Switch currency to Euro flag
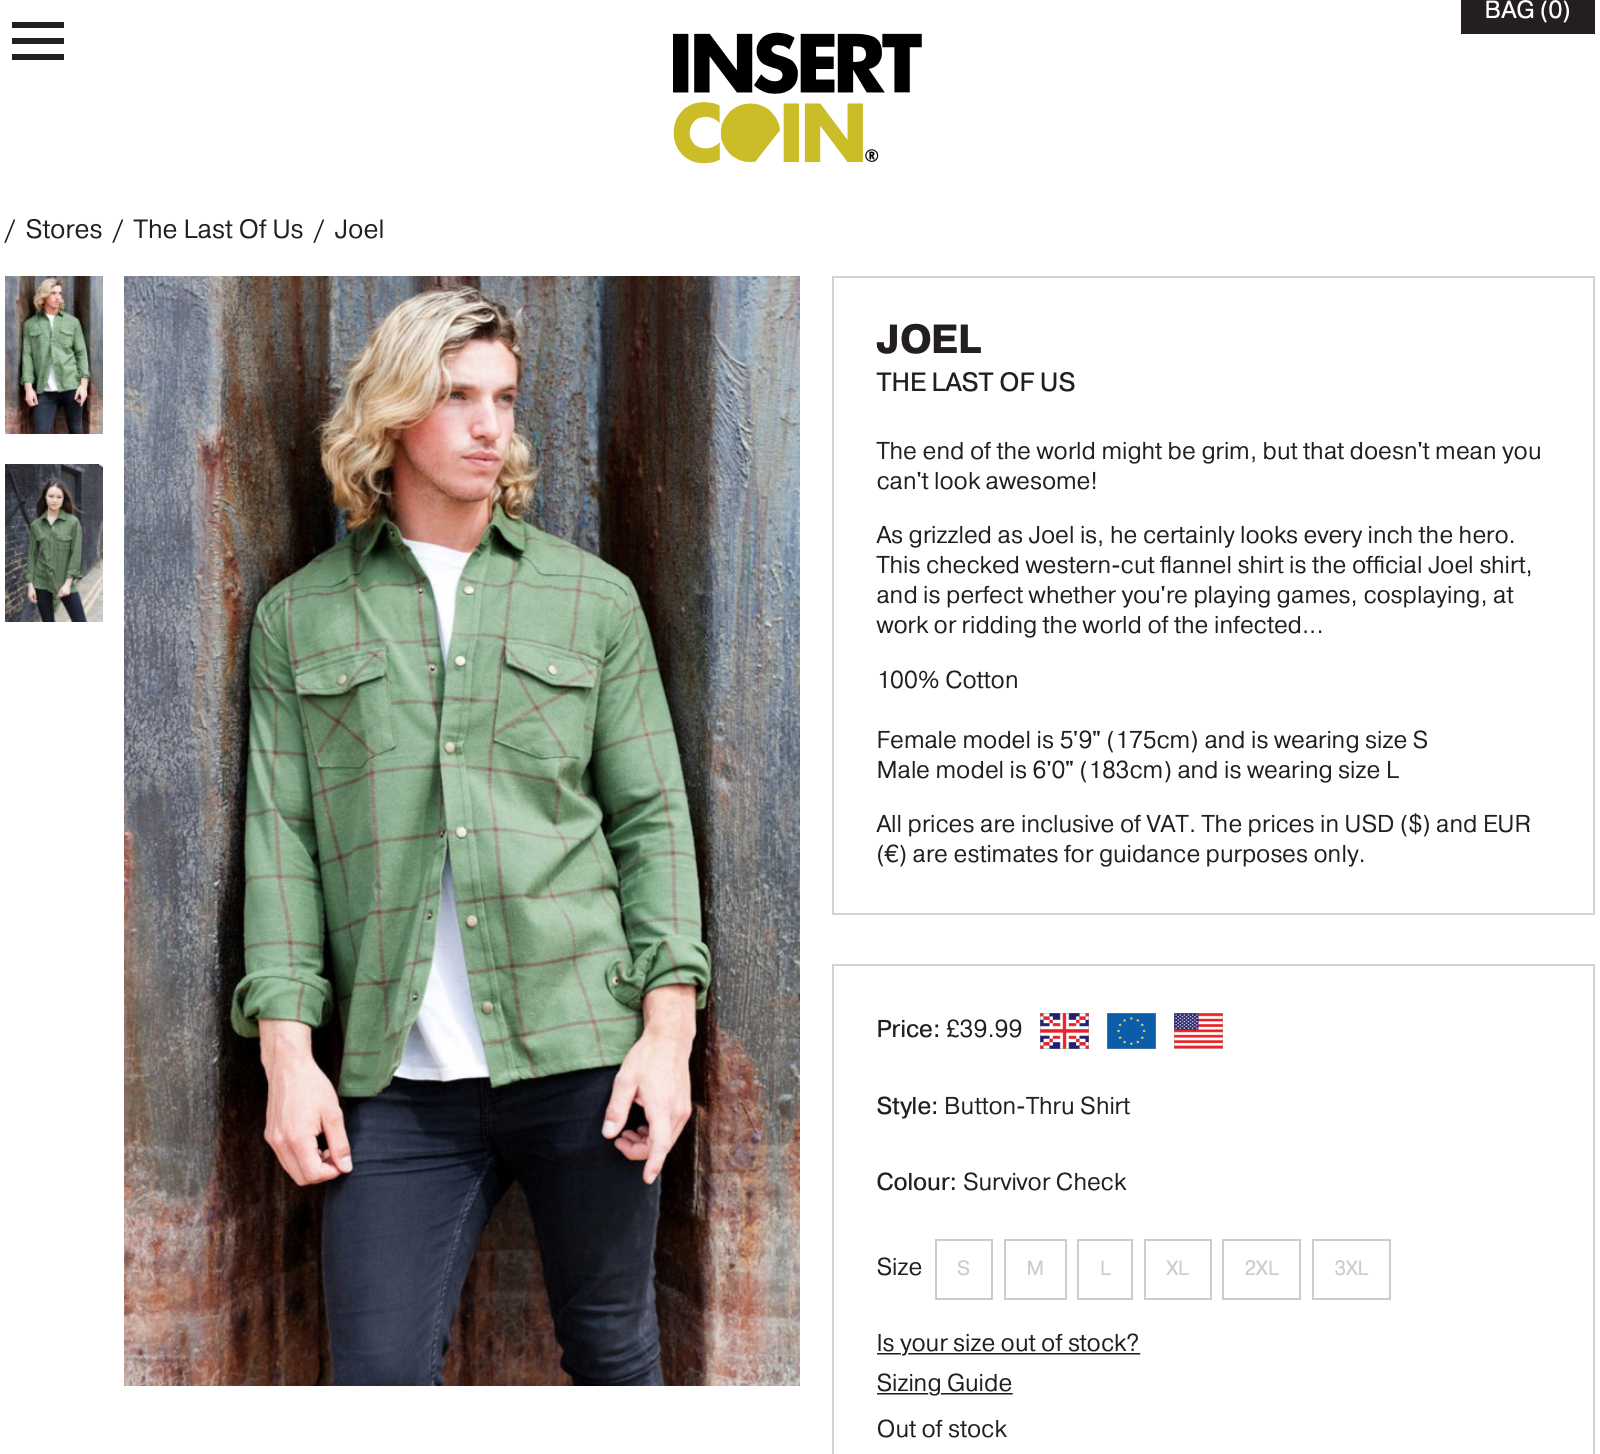This screenshot has width=1600, height=1454. [x=1131, y=1031]
